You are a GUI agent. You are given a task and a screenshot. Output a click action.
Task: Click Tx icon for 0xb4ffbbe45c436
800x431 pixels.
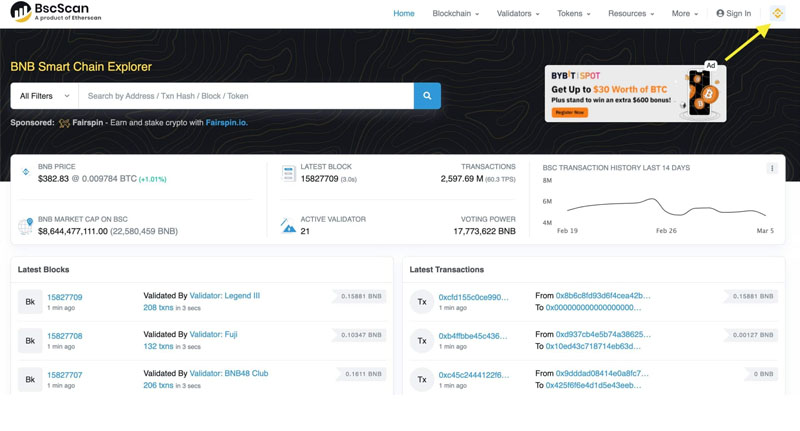422,341
